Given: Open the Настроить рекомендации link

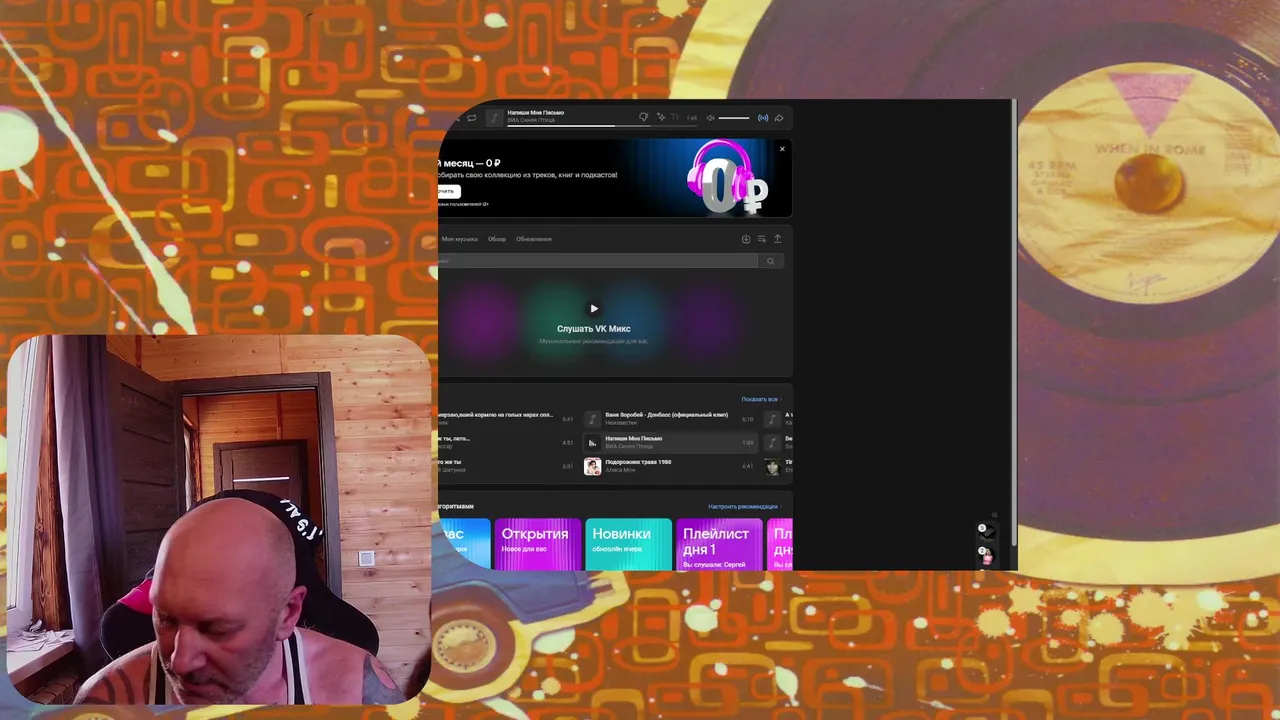Looking at the screenshot, I should coord(743,507).
